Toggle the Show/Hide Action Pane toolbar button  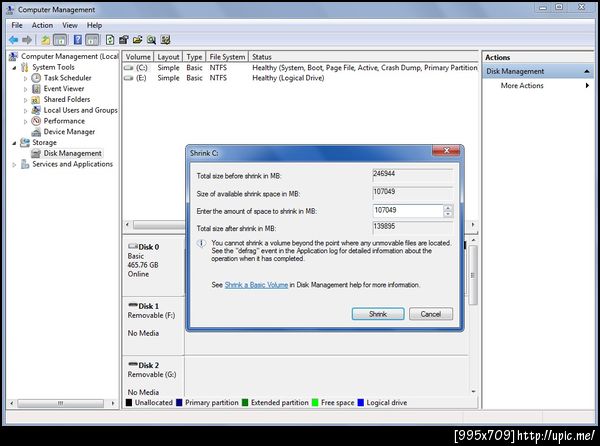point(92,40)
